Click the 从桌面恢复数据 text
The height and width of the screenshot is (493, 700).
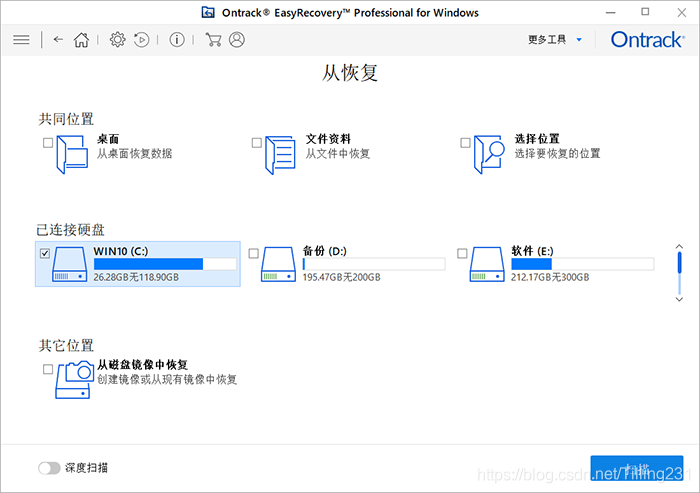click(x=134, y=154)
